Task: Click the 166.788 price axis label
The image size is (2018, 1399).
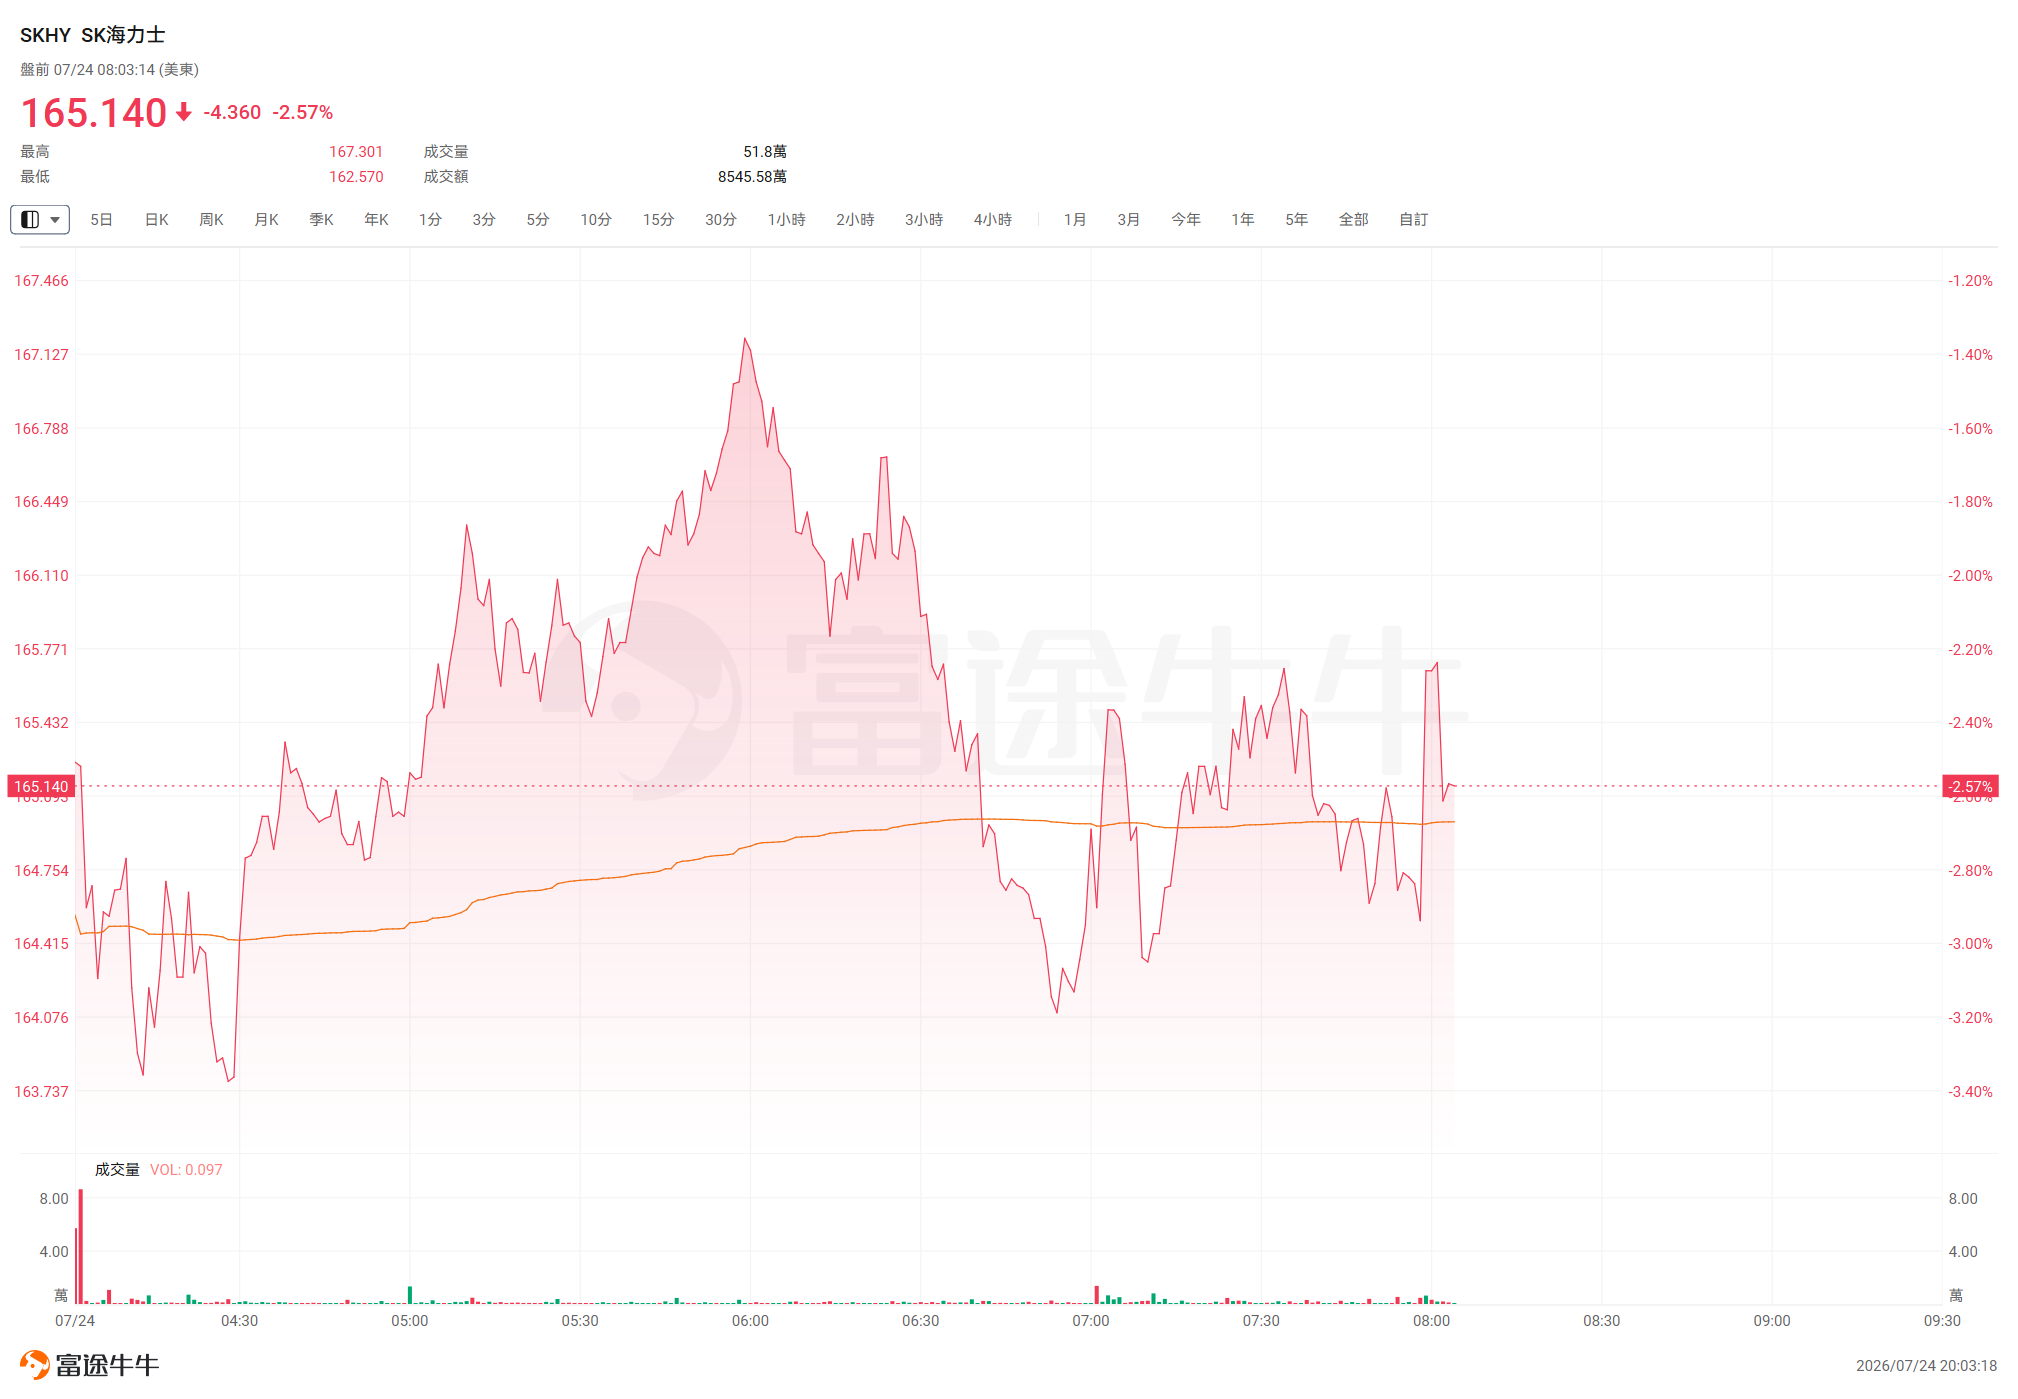Action: pos(41,429)
